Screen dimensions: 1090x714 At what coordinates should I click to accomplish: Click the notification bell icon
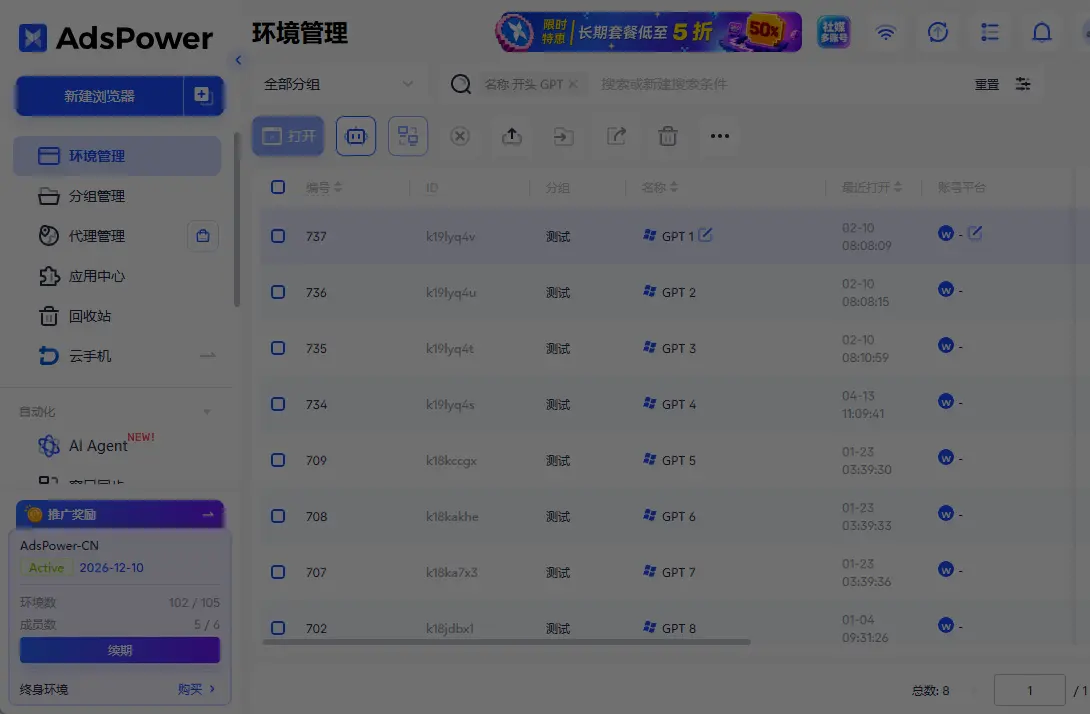(1041, 32)
